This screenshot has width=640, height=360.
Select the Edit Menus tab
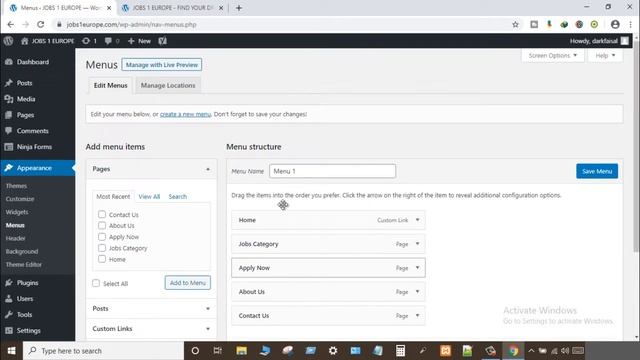(x=111, y=85)
